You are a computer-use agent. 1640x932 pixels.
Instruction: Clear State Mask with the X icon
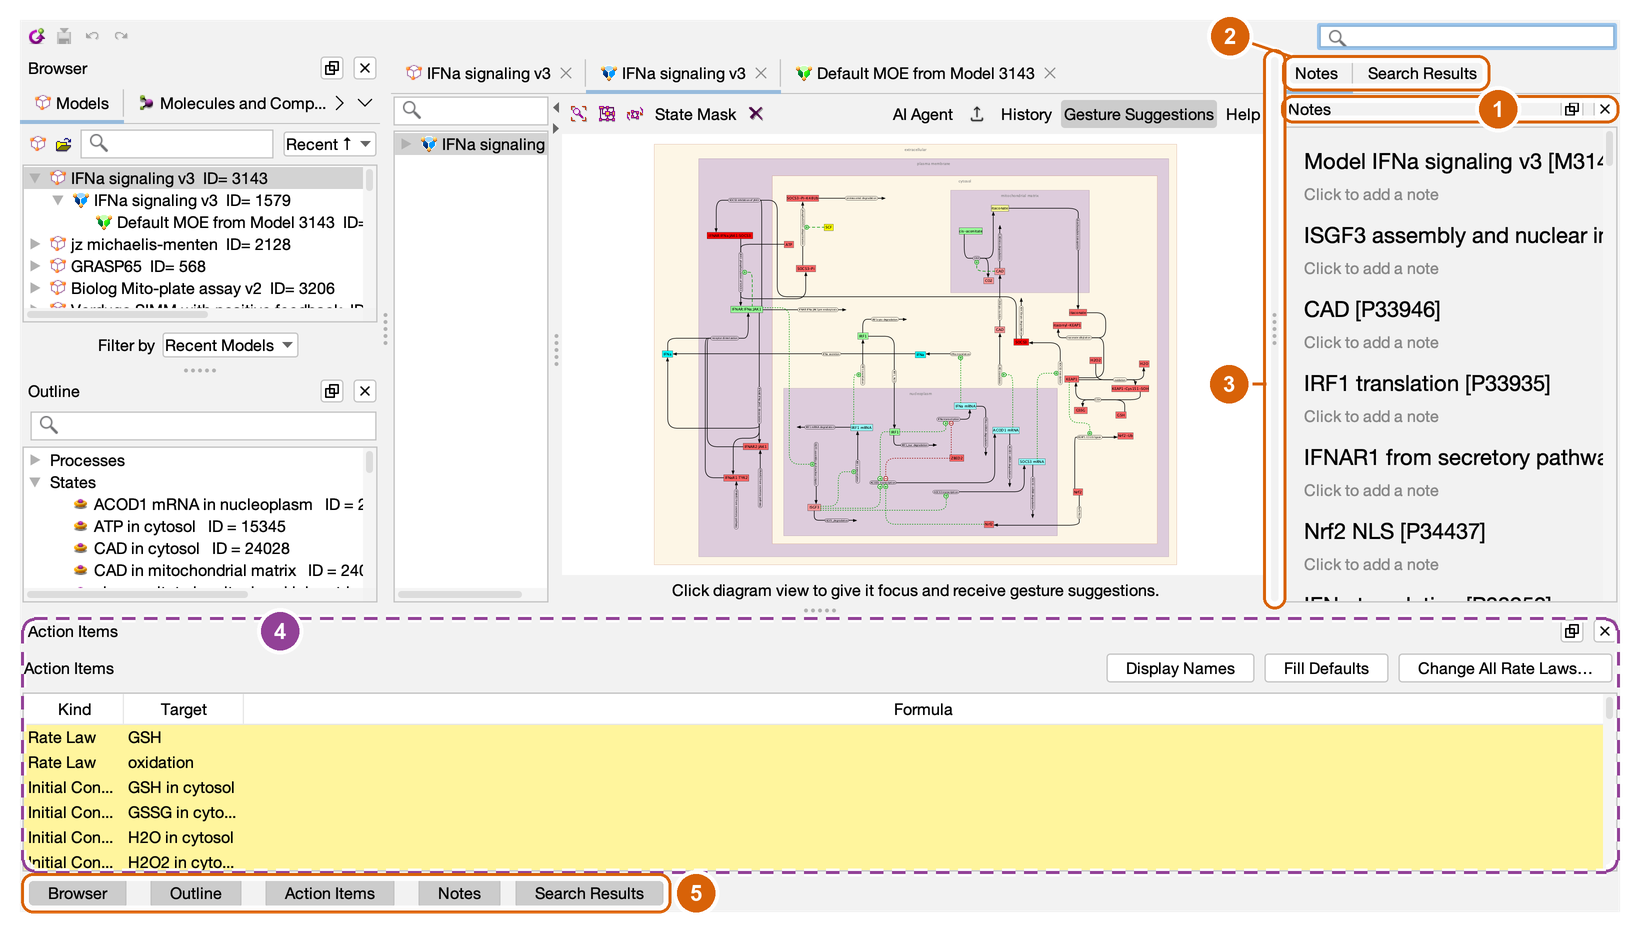pos(756,114)
